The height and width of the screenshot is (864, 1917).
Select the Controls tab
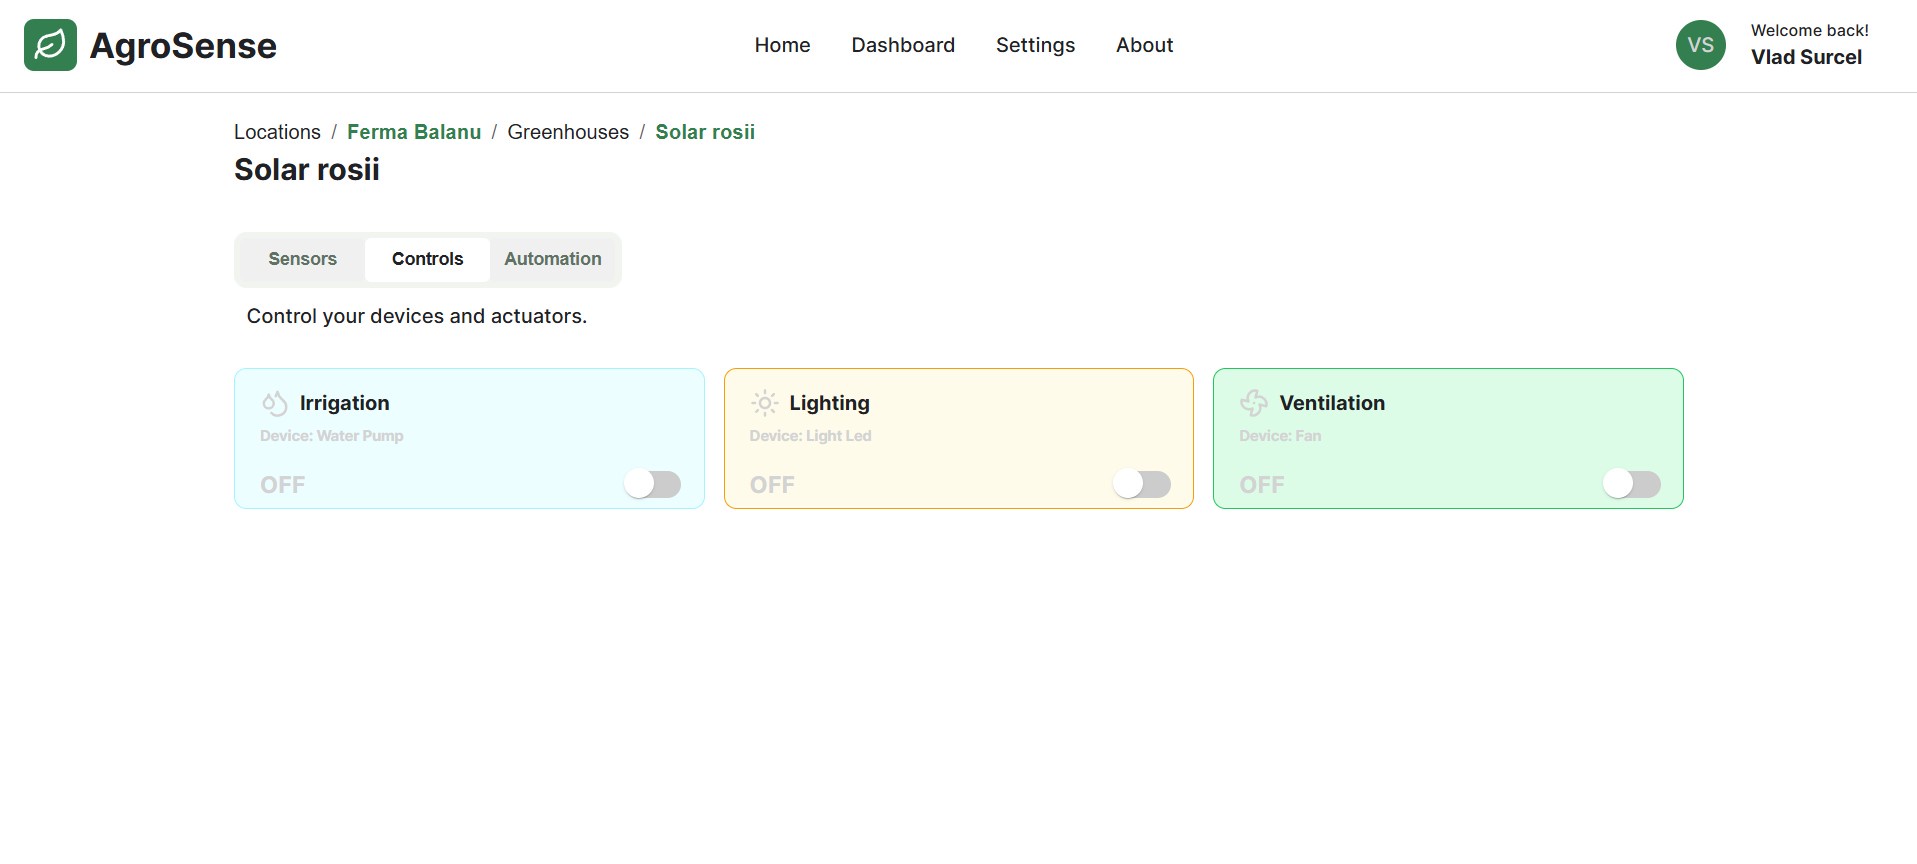coord(427,259)
